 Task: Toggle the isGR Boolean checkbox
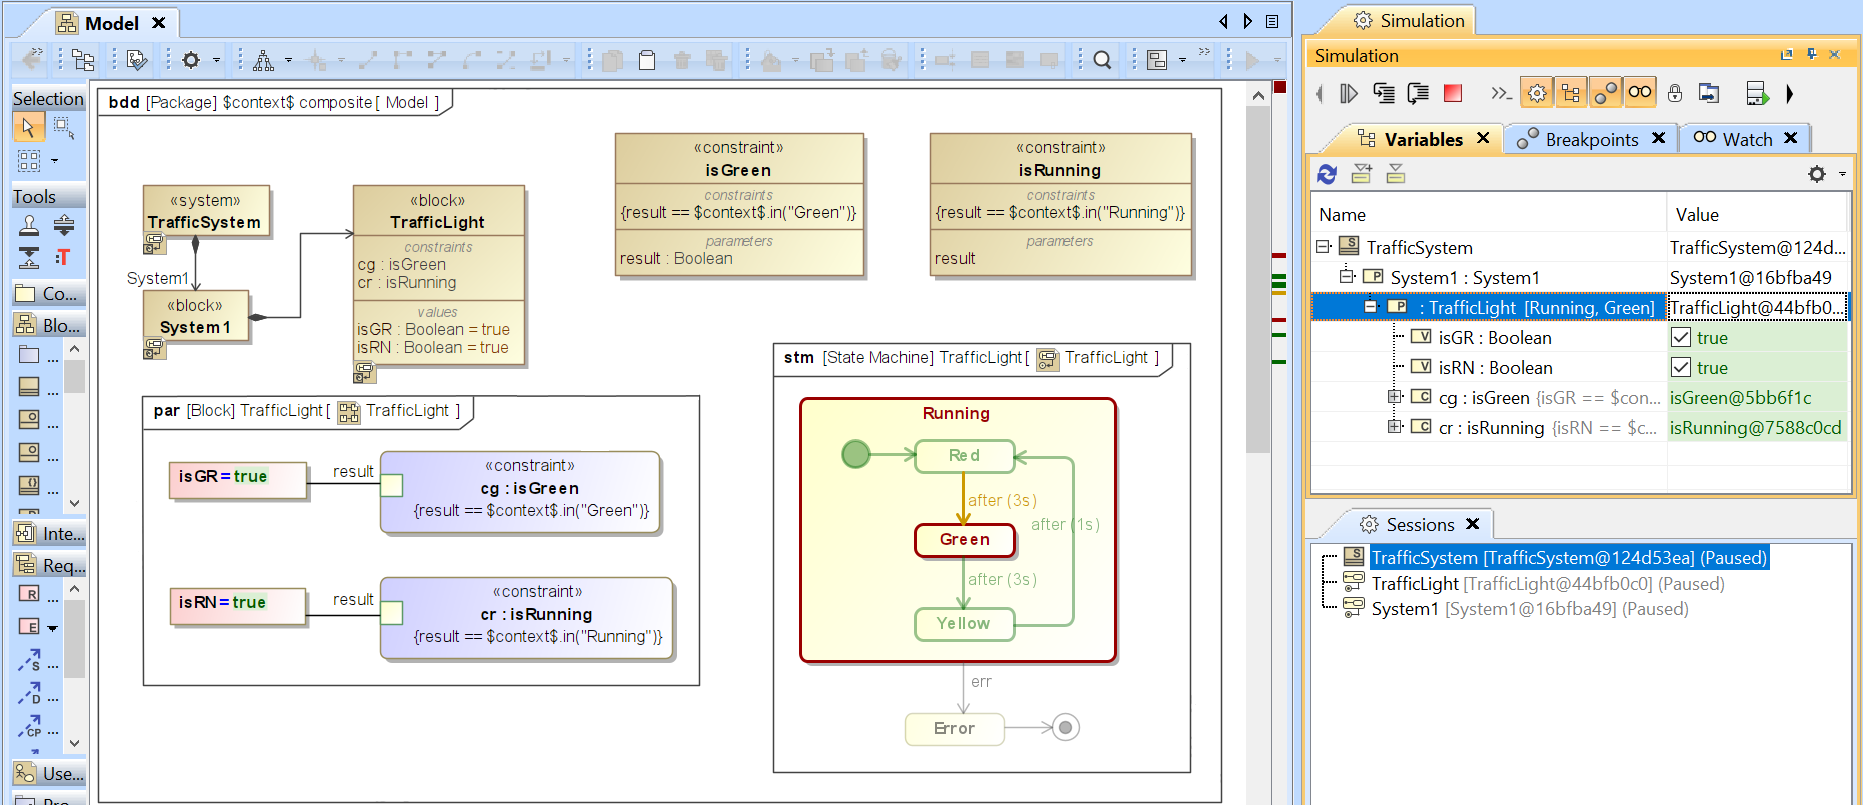[x=1681, y=338]
